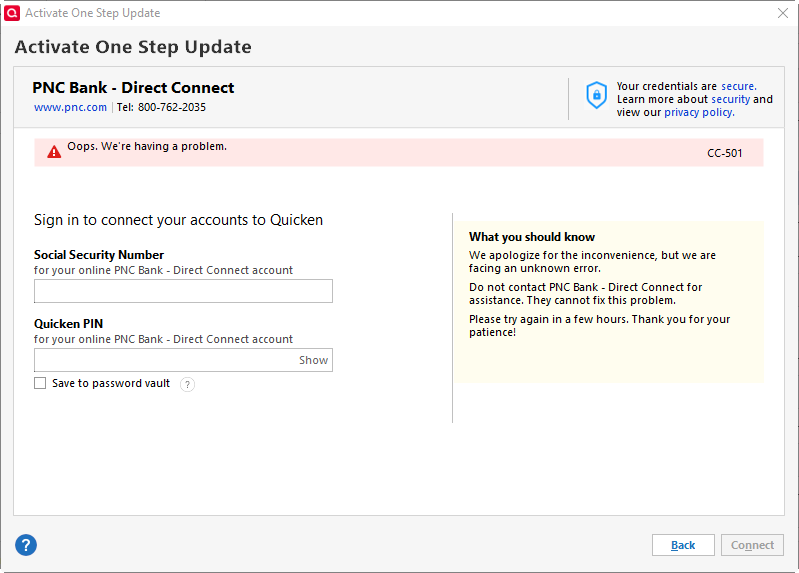Close the Activate One Step Update window
This screenshot has height=573, width=799.
tap(782, 13)
